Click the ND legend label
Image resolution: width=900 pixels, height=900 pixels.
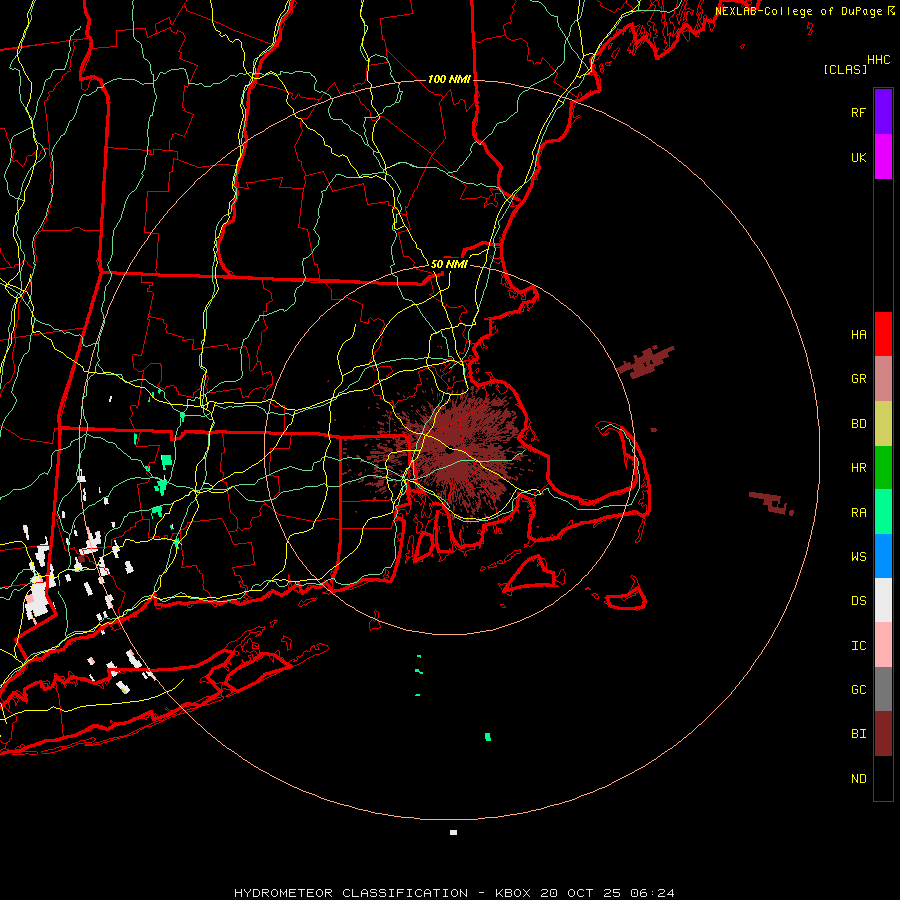859,779
